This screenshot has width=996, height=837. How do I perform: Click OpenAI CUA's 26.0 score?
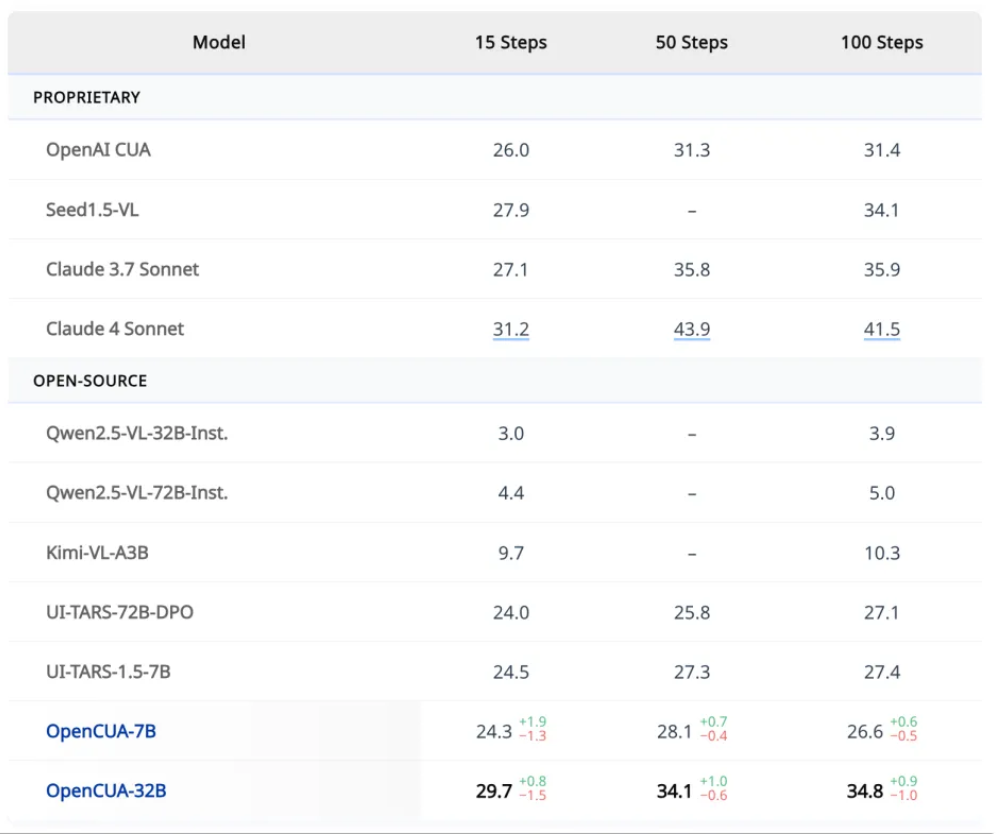coord(511,150)
